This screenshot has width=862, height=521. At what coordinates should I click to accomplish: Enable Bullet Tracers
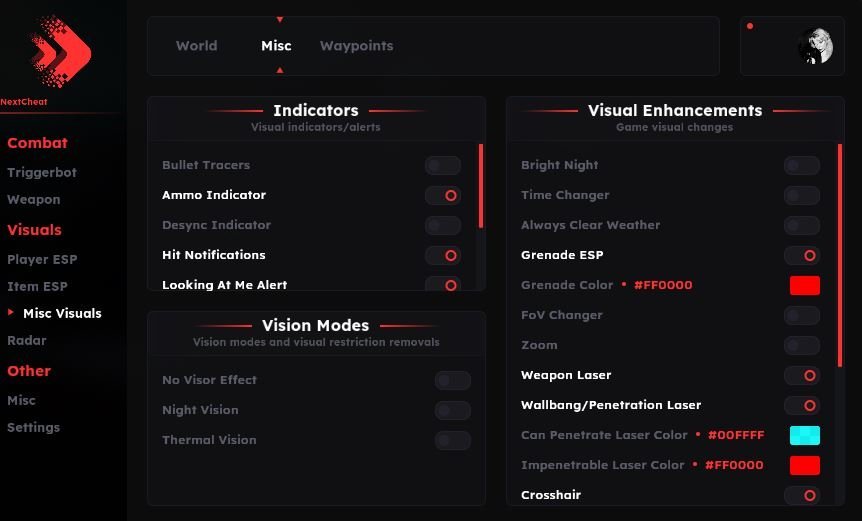(442, 166)
